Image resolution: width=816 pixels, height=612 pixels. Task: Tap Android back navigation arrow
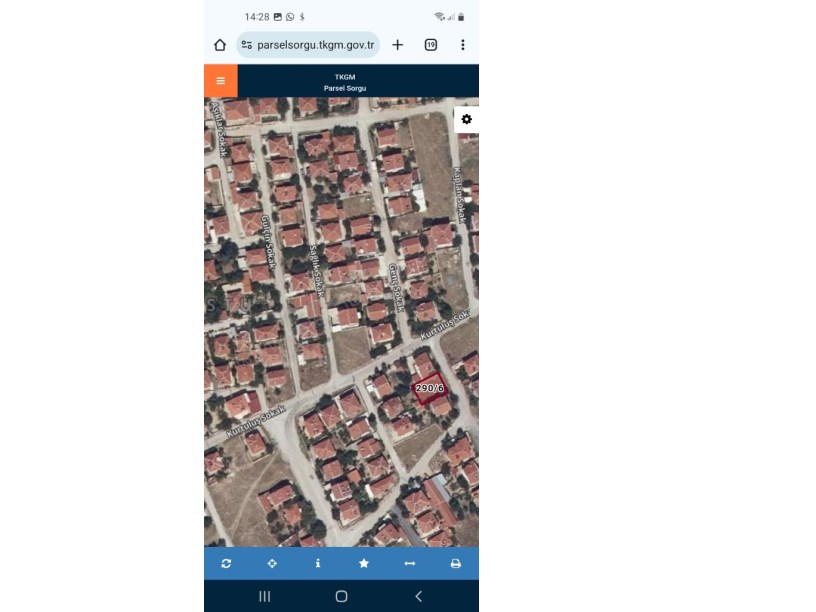coord(418,596)
